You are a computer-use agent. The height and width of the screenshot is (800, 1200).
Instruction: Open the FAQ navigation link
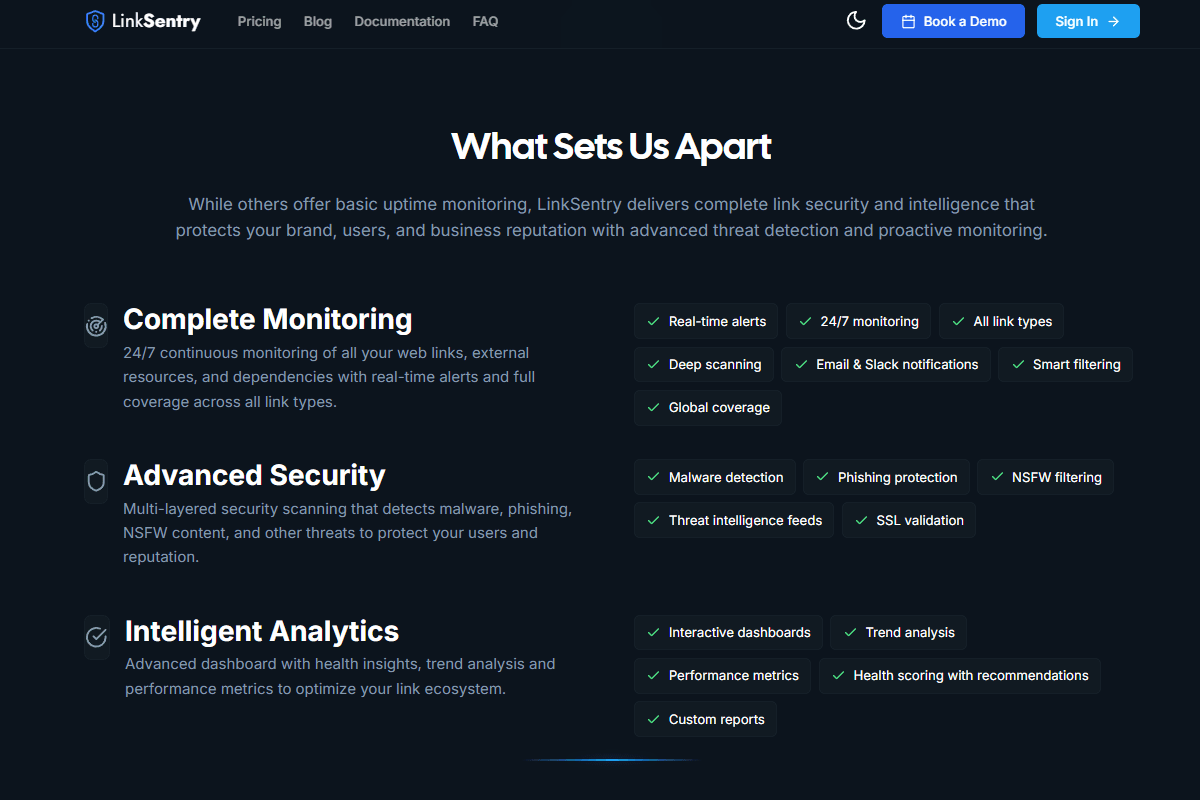(485, 21)
